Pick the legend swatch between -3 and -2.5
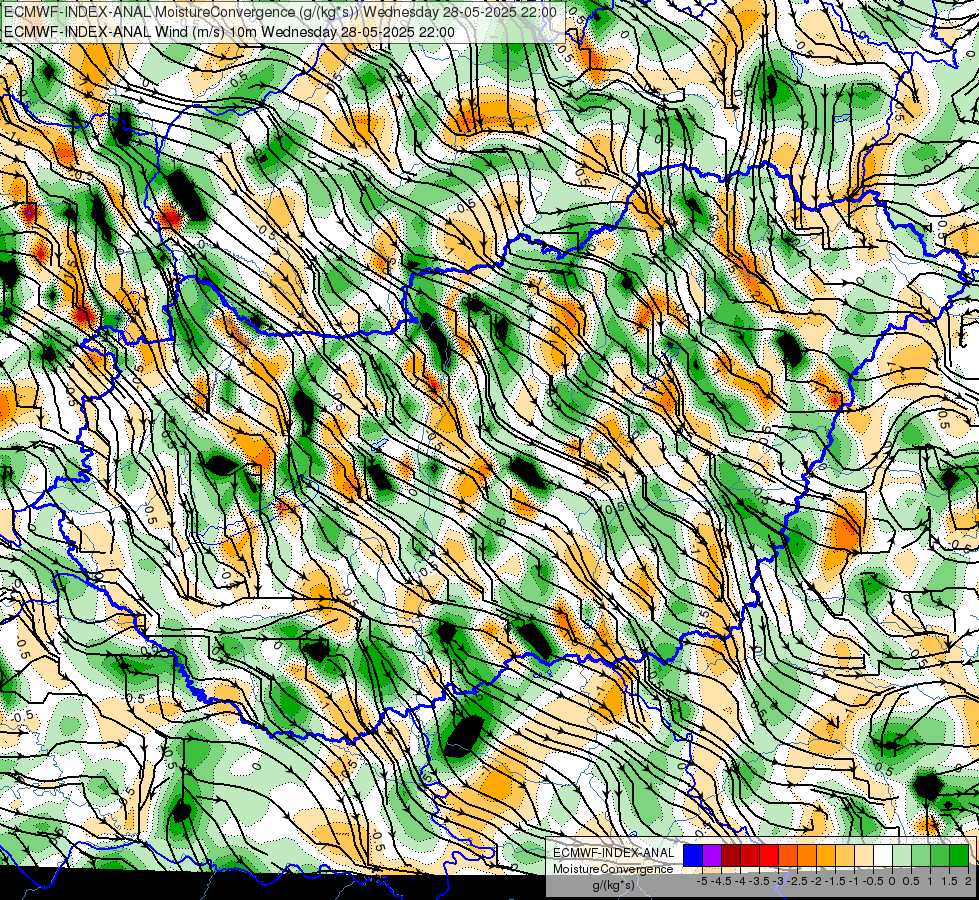 coord(788,855)
